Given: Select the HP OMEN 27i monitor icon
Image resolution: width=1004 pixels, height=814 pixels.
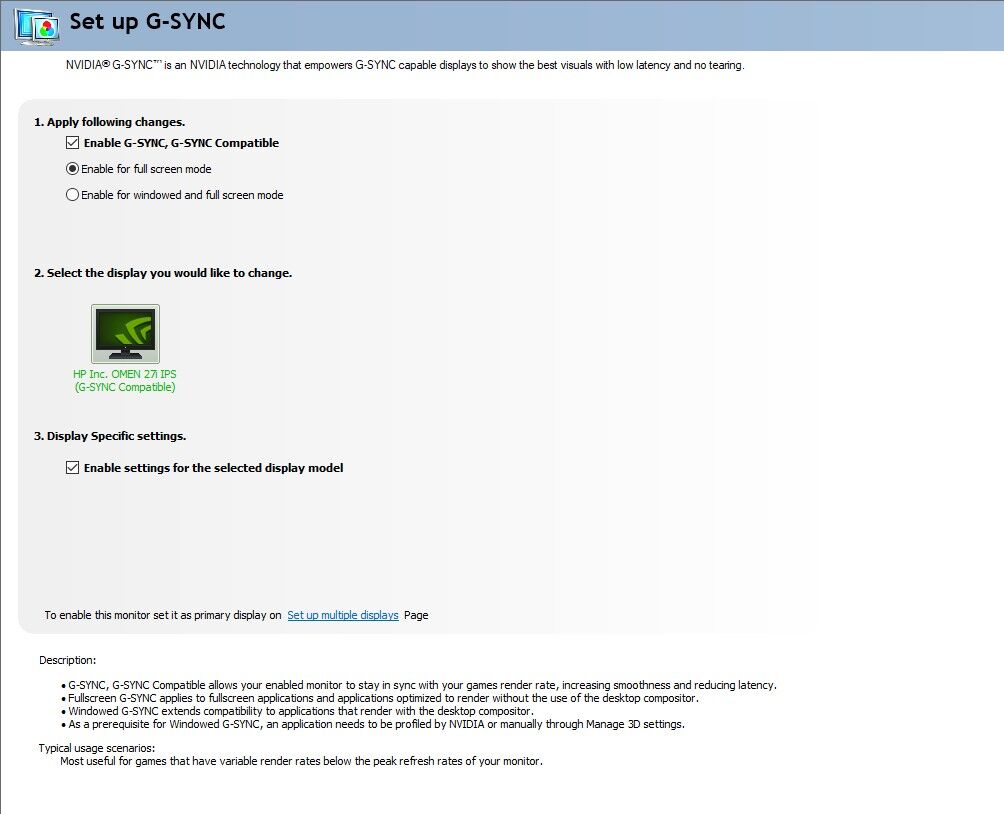Looking at the screenshot, I should [126, 334].
